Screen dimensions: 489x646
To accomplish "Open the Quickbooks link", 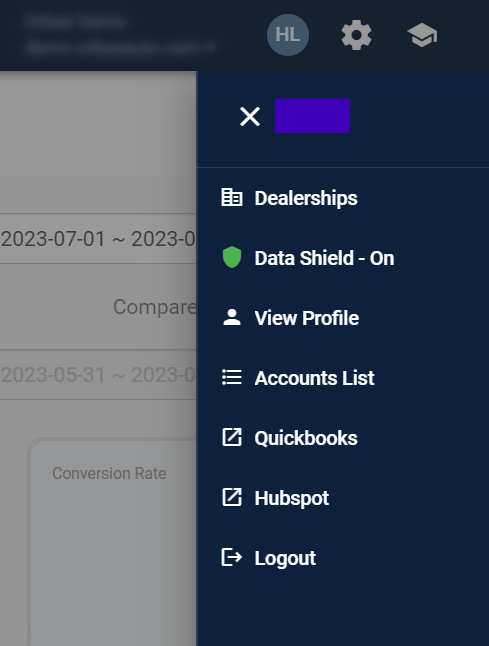I will point(306,438).
